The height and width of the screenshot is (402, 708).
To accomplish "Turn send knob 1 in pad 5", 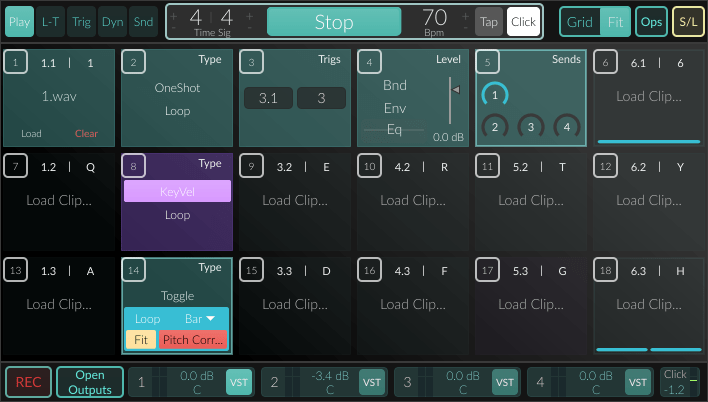I will pos(495,95).
